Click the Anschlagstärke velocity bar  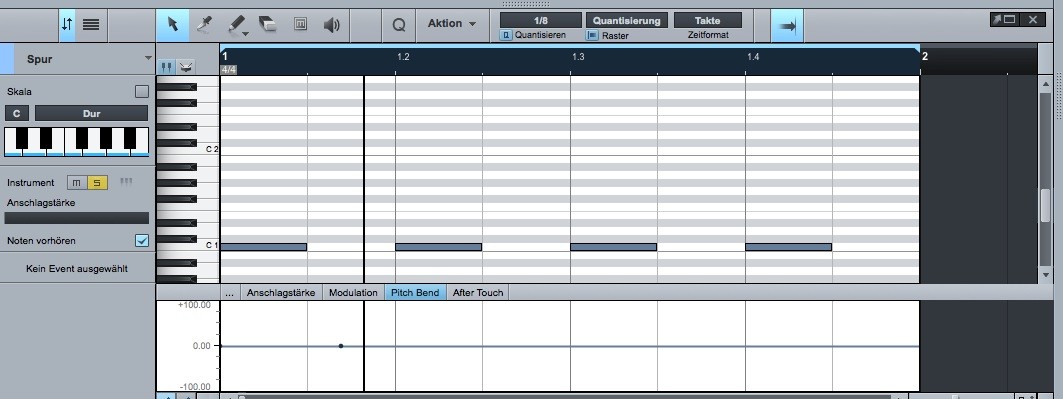[x=77, y=218]
